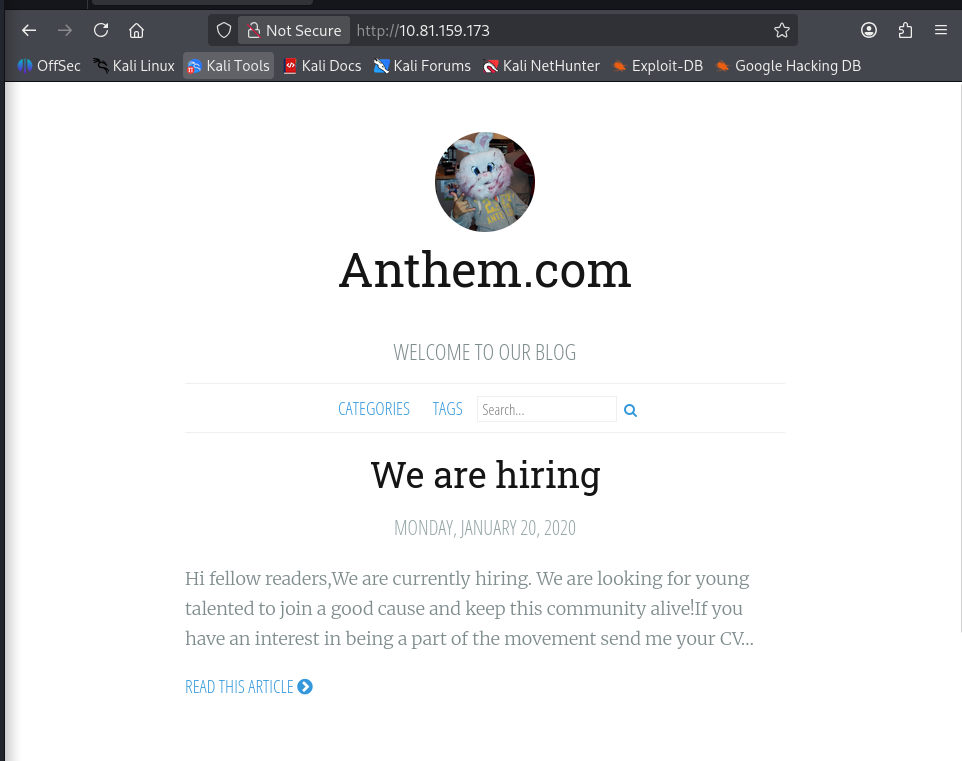Click the bunny avatar image

tap(485, 182)
